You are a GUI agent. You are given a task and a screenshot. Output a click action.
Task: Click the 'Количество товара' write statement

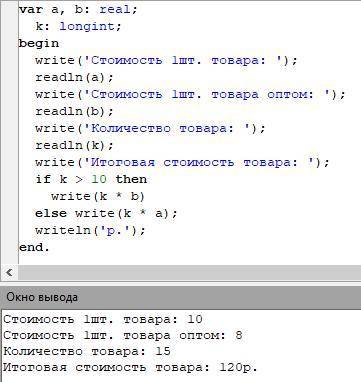150,128
